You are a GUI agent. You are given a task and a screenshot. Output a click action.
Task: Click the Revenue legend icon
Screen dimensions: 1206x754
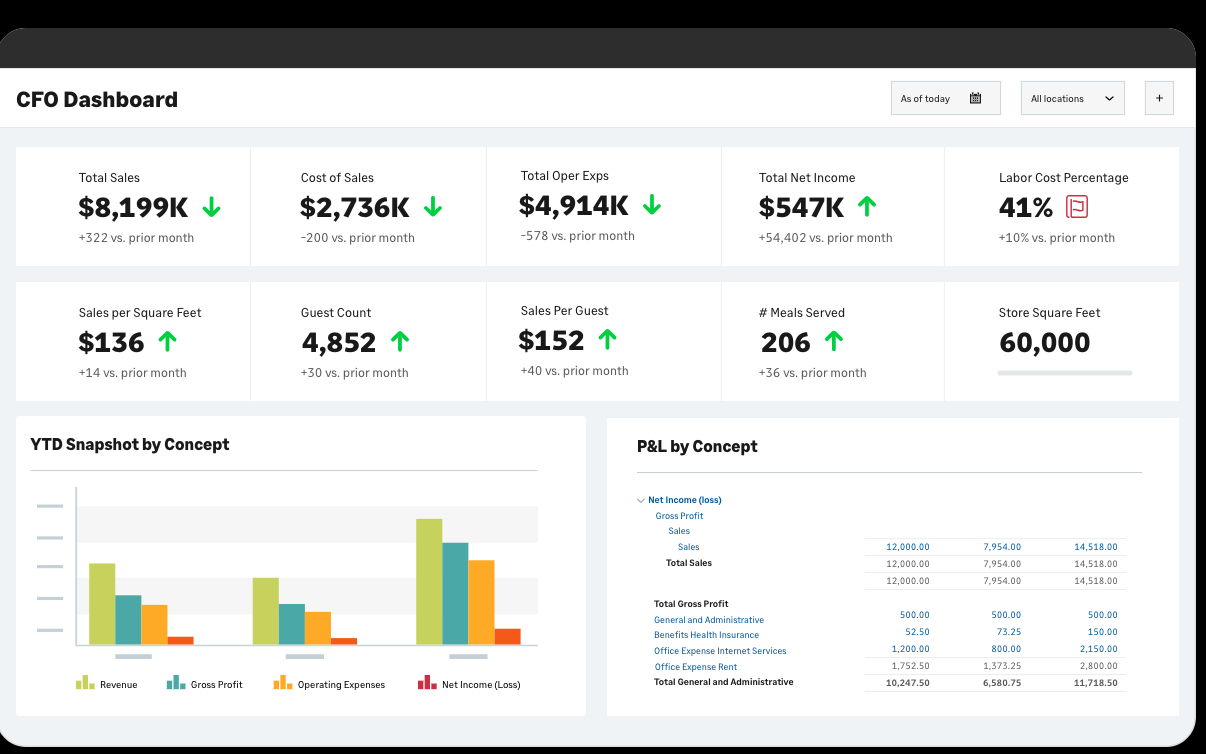[x=86, y=683]
